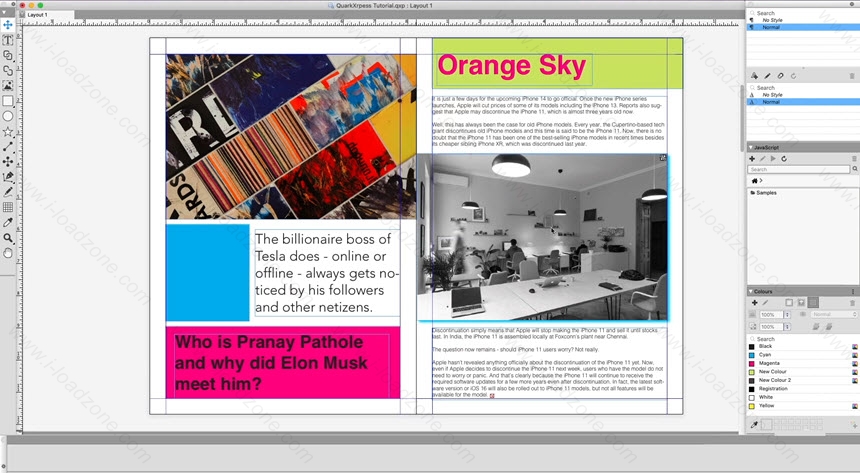This screenshot has width=860, height=473.
Task: Adjust the opacity percentage stepper
Action: 787,326
